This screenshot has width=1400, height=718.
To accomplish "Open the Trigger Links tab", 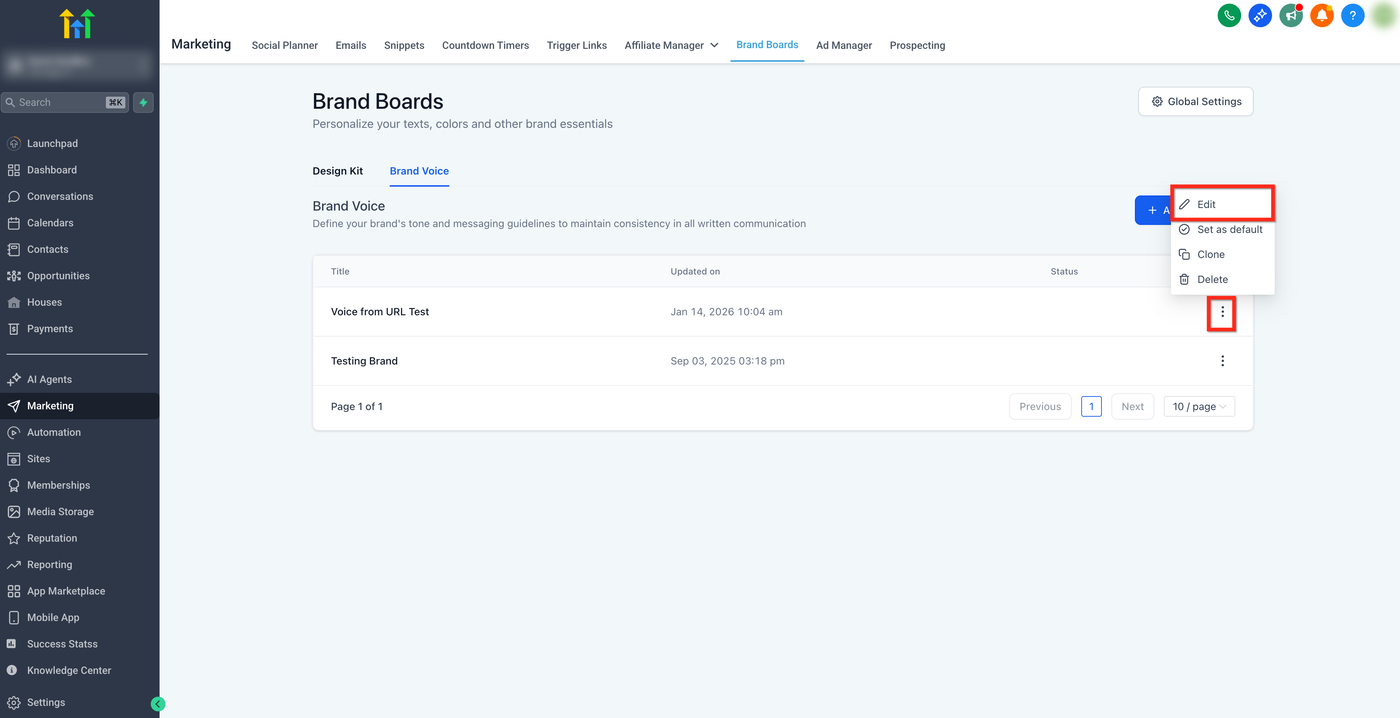I will [577, 45].
